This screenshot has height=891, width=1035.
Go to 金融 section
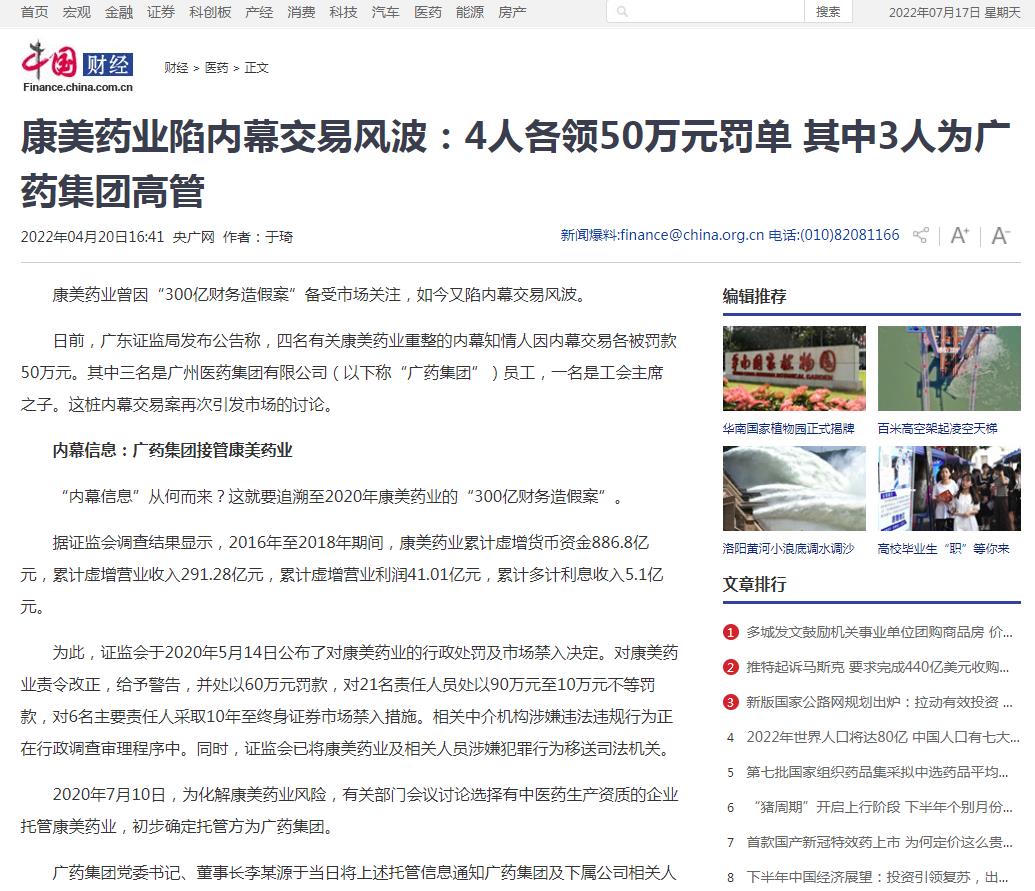click(x=119, y=12)
